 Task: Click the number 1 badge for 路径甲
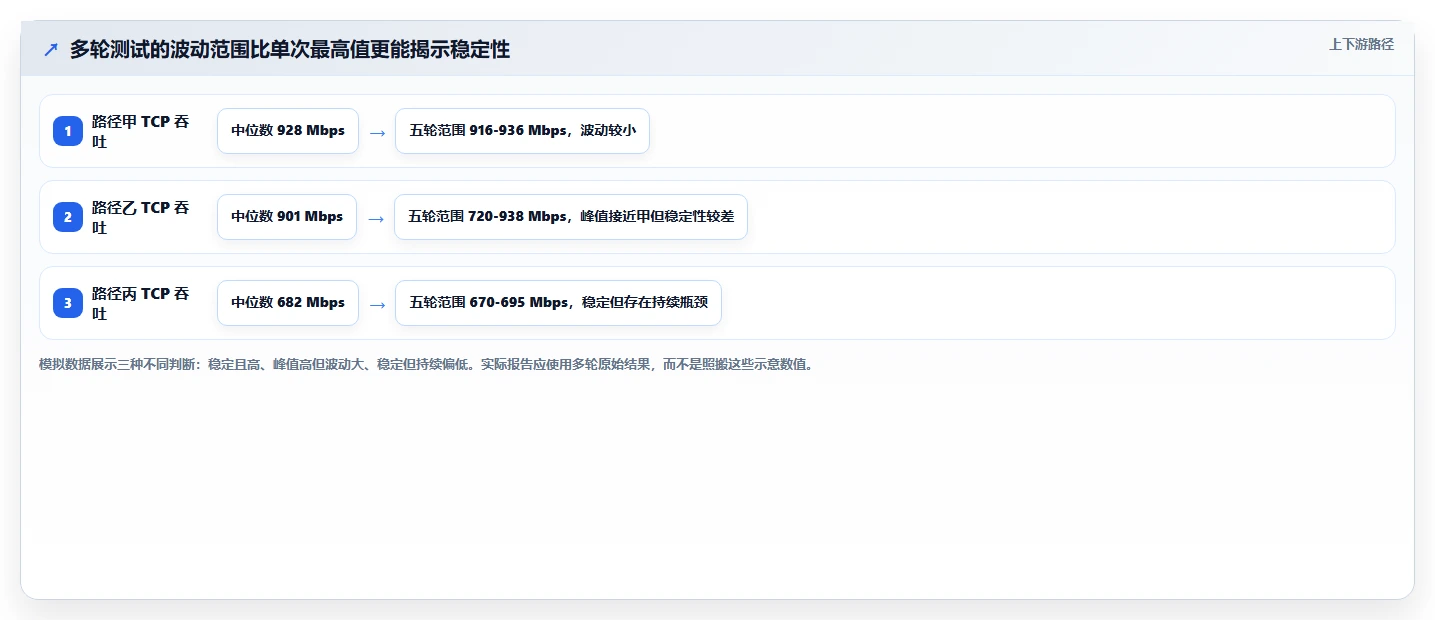pyautogui.click(x=68, y=131)
